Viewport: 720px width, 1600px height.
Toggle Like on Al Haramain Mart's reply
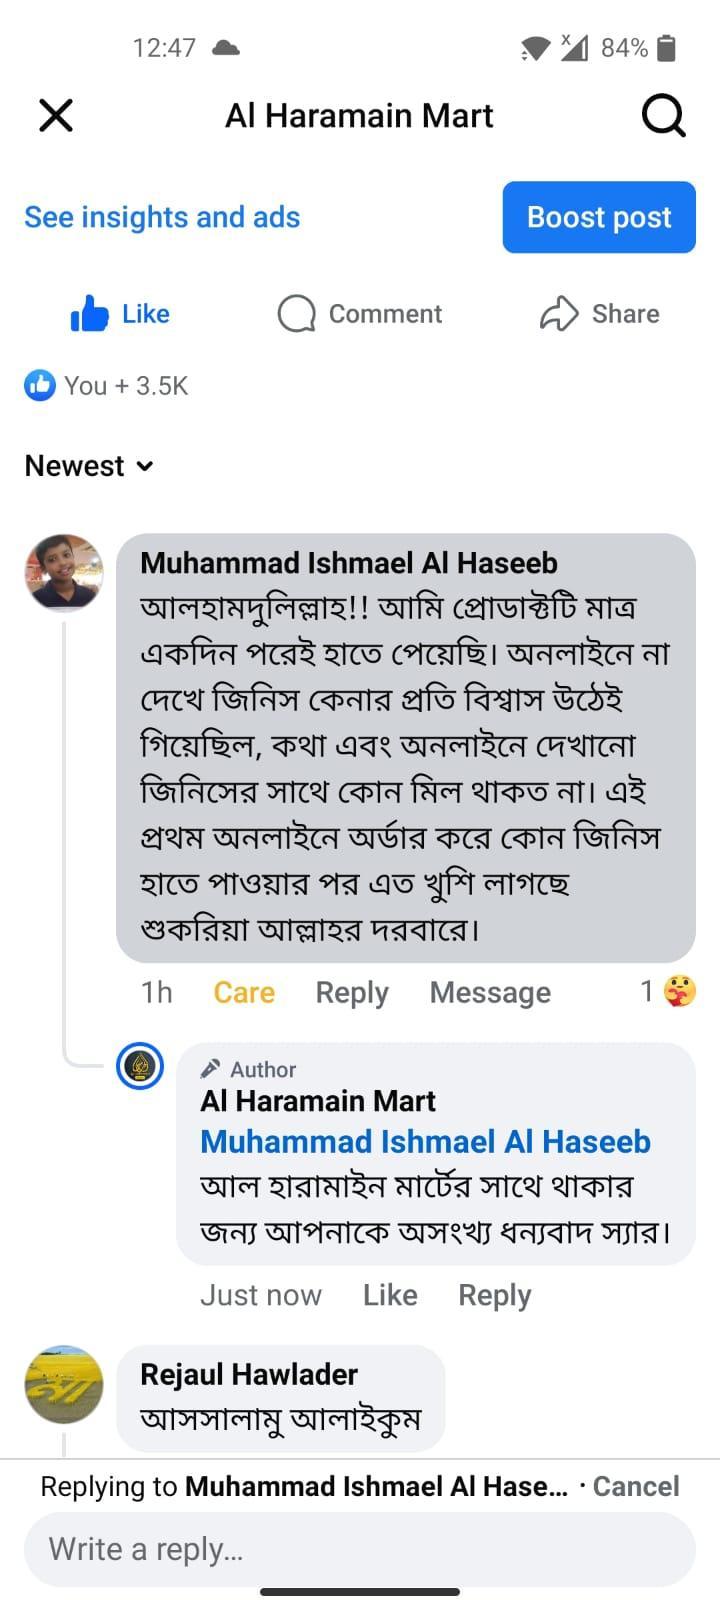[390, 1295]
